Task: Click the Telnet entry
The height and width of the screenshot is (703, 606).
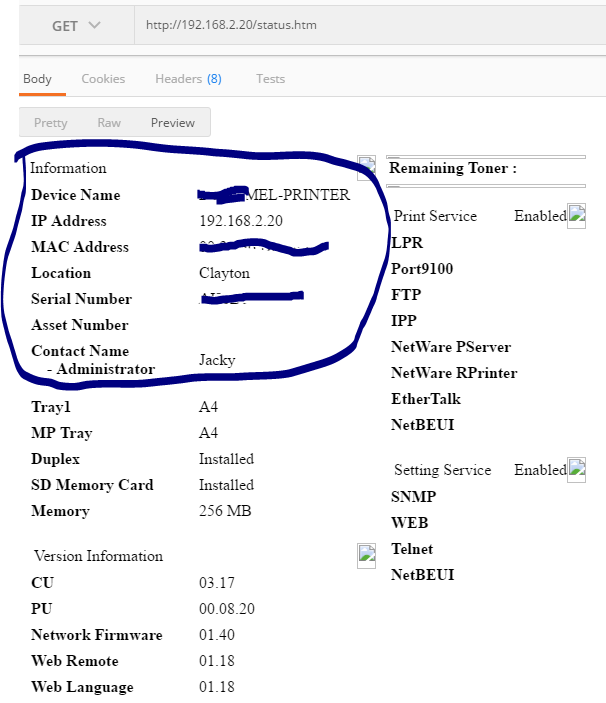Action: coord(412,549)
